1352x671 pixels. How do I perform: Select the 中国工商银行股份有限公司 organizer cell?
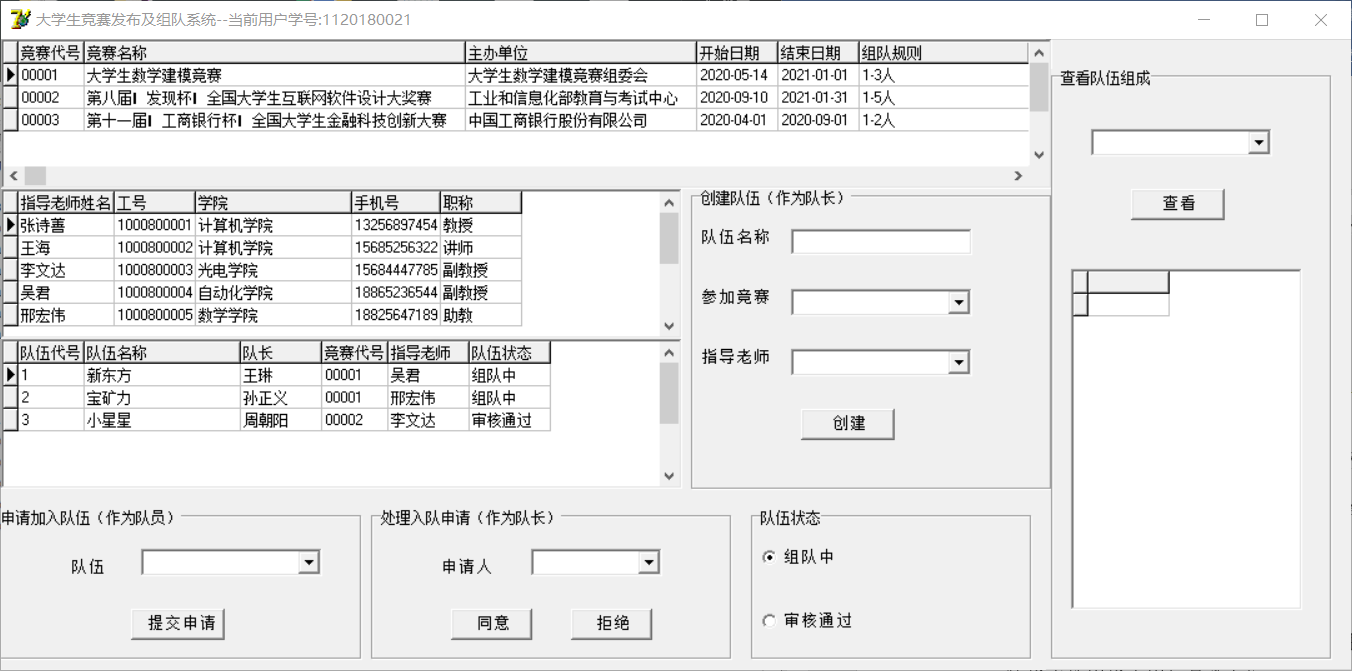click(581, 121)
